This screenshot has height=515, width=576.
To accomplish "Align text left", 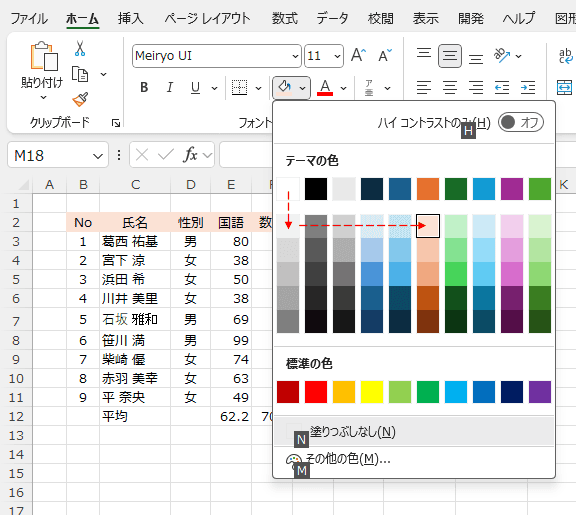I will tap(424, 87).
